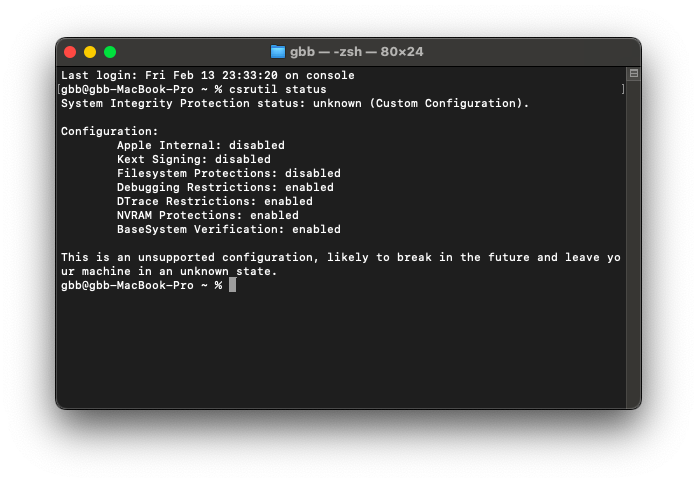The image size is (697, 483).
Task: Zoom the window with green button
Action: [x=110, y=52]
